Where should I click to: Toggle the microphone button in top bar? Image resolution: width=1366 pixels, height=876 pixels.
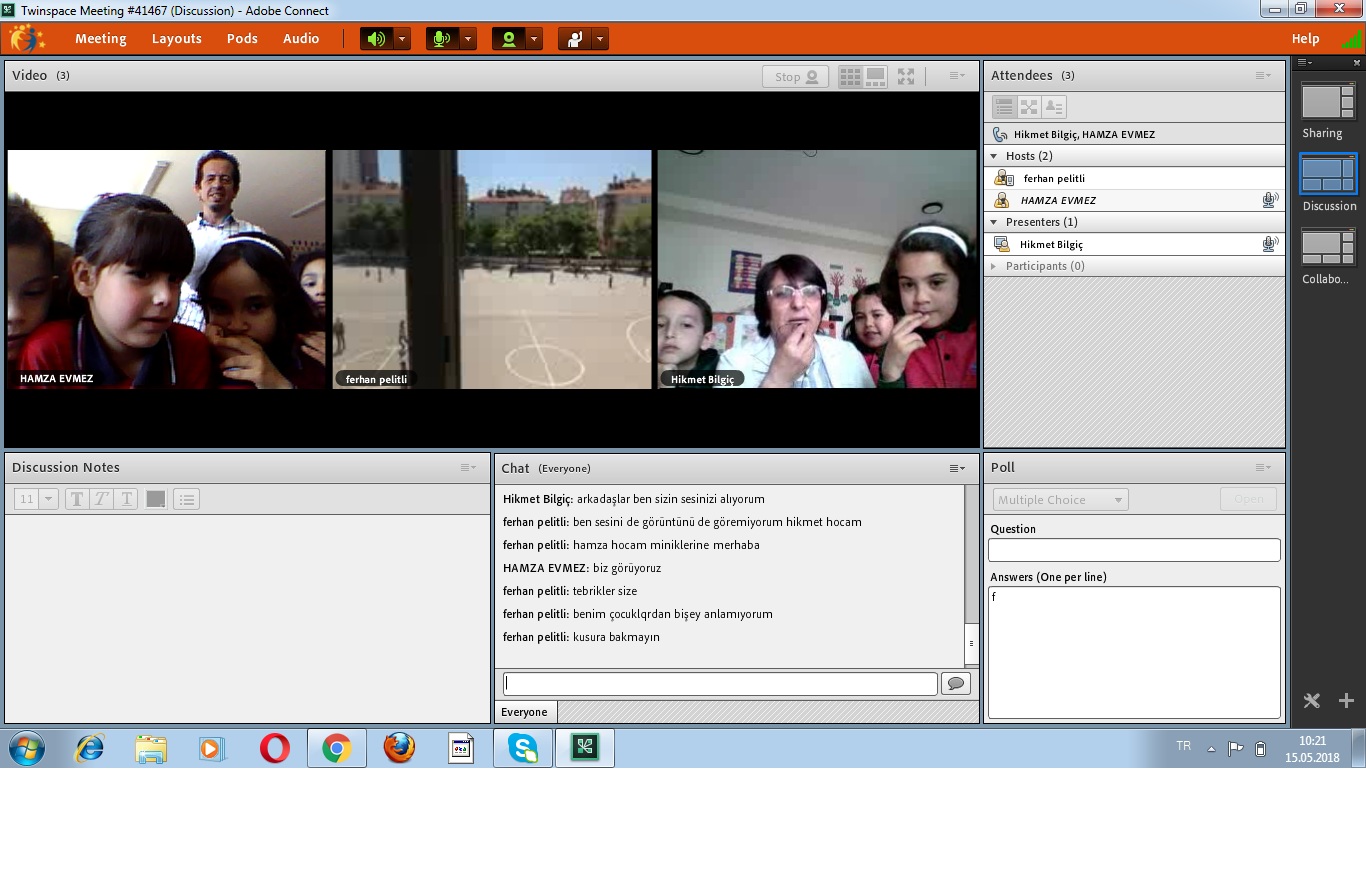(441, 39)
